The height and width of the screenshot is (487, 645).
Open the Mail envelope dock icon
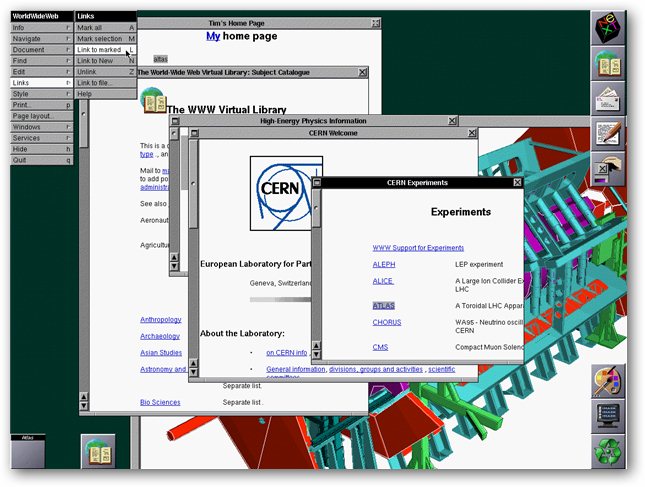(x=608, y=98)
